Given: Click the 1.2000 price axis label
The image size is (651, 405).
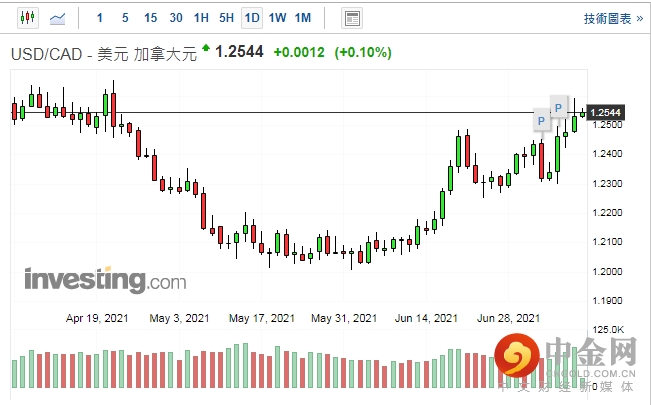Looking at the screenshot, I should tap(607, 271).
